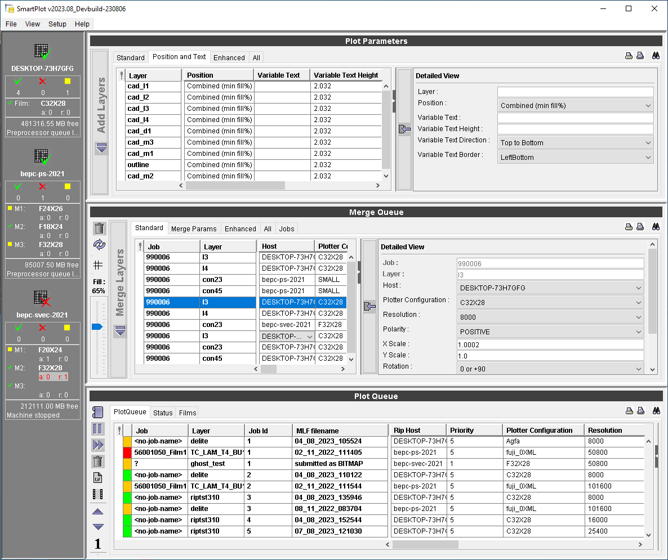Open the File menu
Viewport: 668px width, 560px height.
click(11, 24)
